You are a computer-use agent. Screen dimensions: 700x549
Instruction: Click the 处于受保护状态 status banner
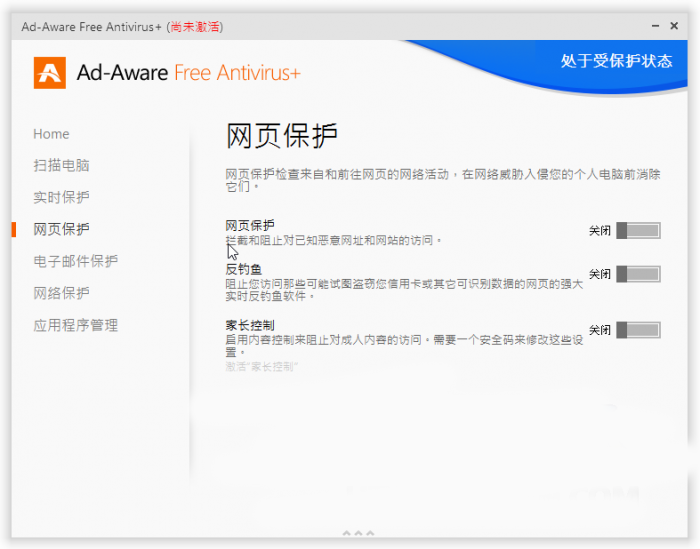616,61
